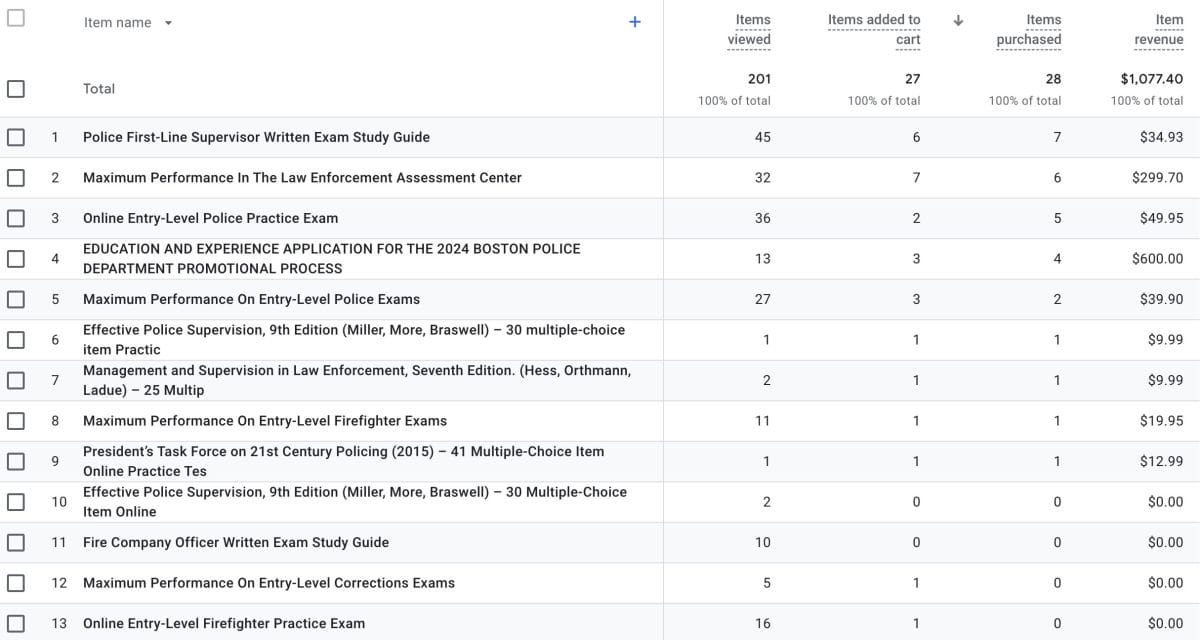
Task: Mark checkbox for Boston Police Department application row
Action: [16, 259]
